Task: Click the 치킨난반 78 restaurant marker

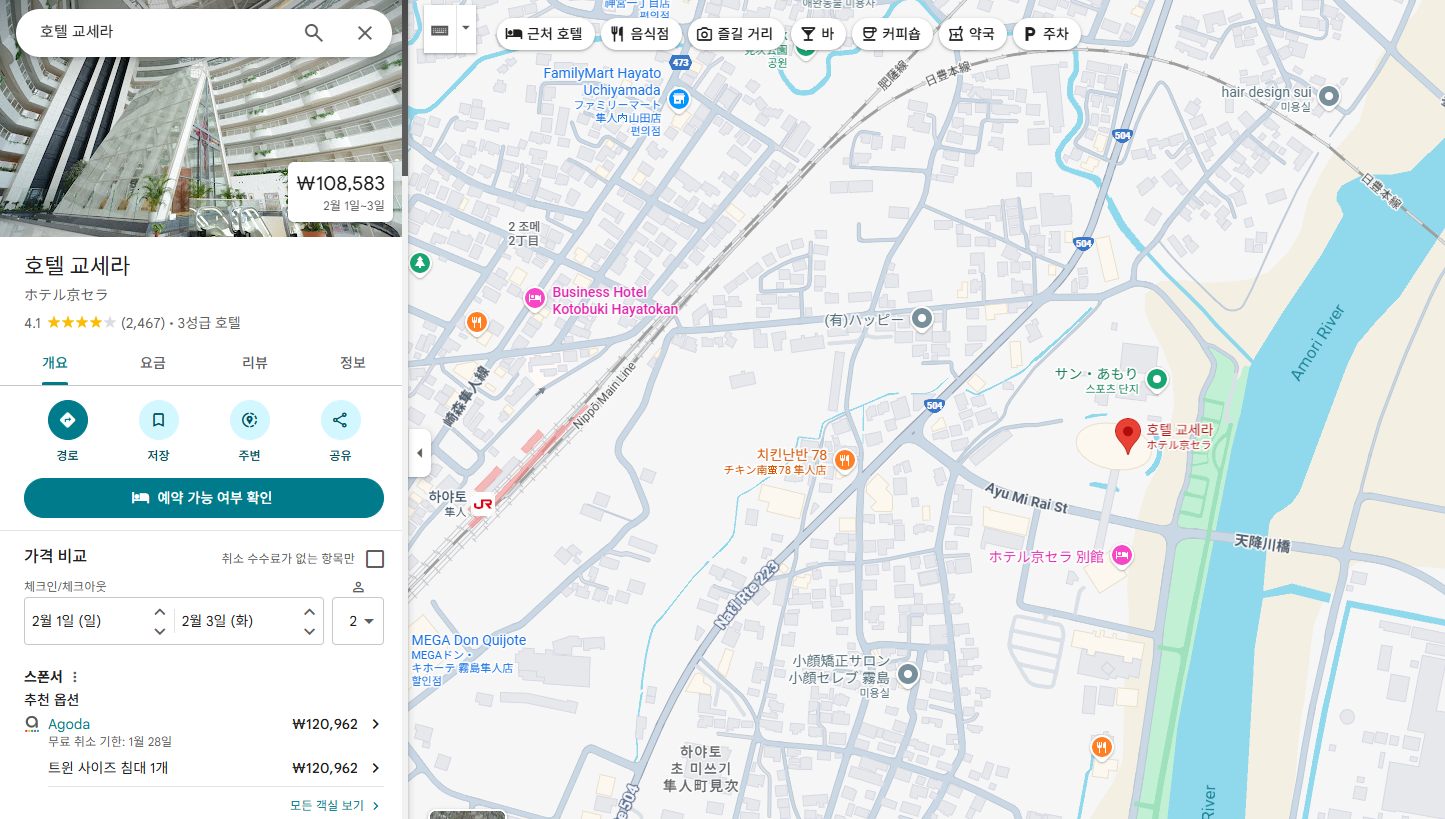Action: pyautogui.click(x=845, y=460)
